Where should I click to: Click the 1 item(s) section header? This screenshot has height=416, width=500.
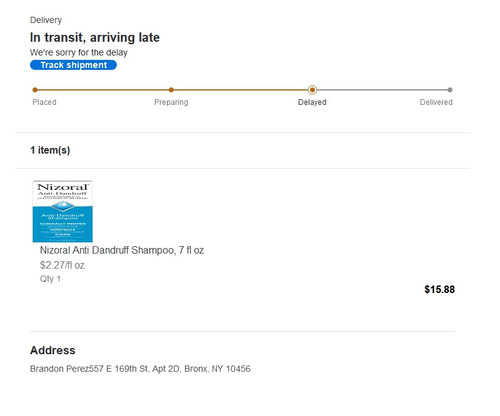[x=50, y=150]
